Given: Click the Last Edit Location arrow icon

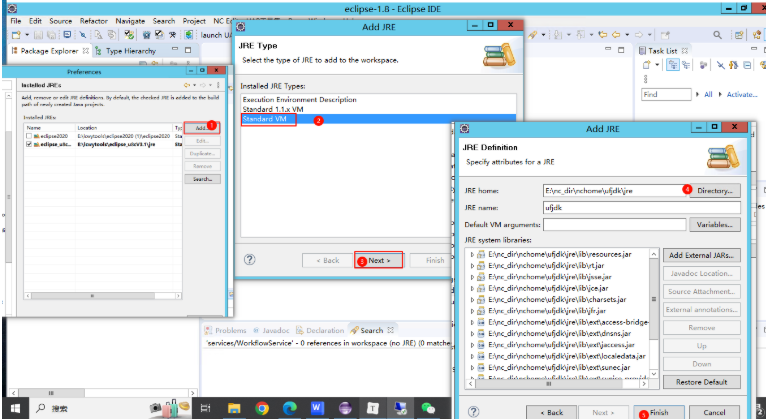Looking at the screenshot, I should coord(603,35).
